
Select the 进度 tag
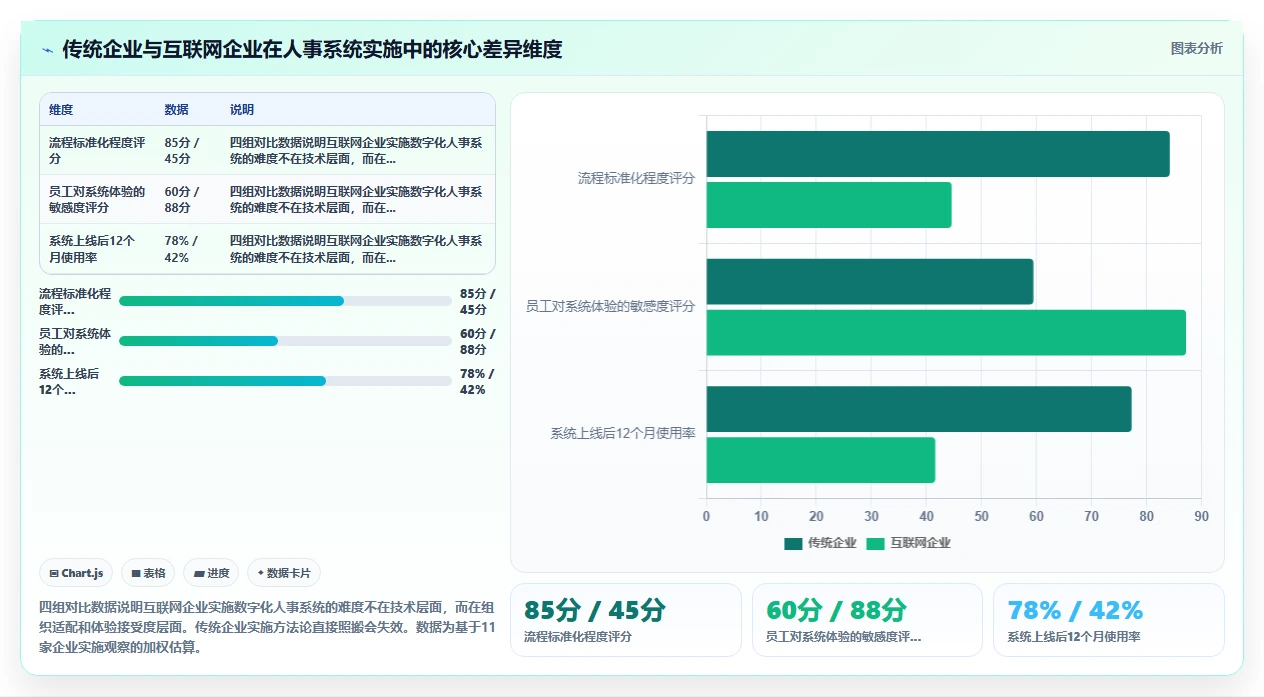(211, 573)
